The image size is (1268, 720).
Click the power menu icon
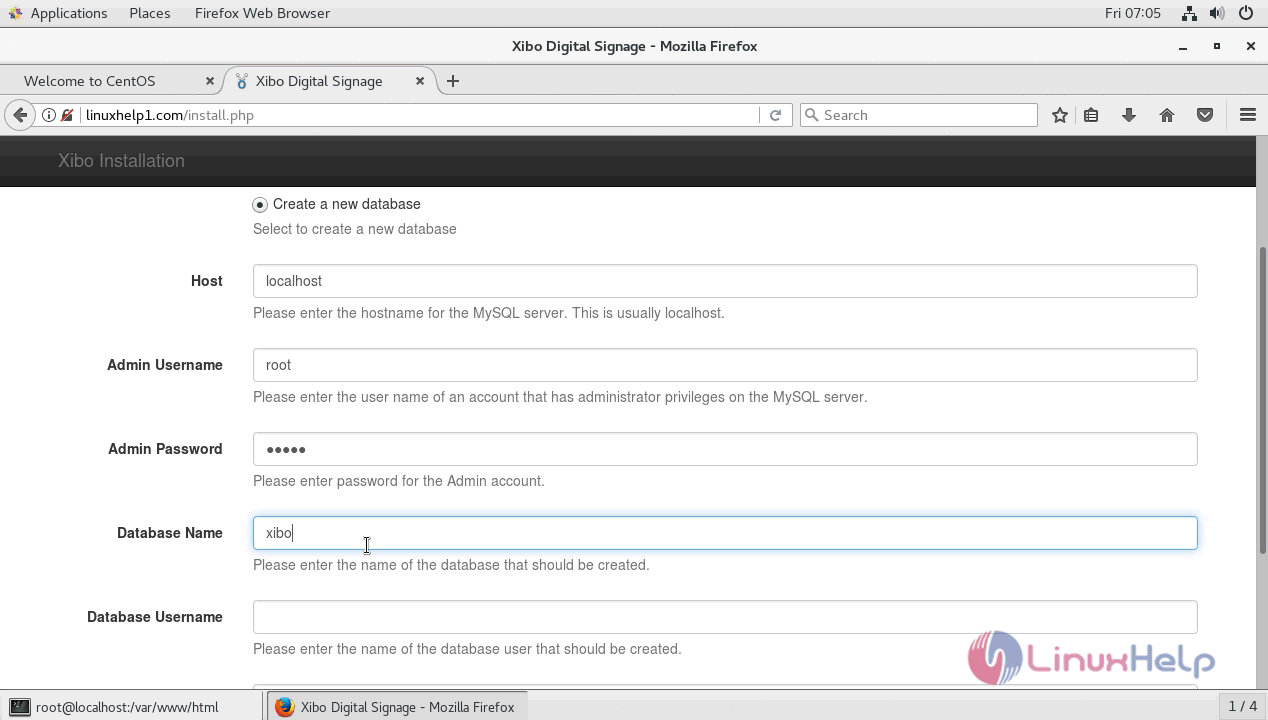(1246, 13)
